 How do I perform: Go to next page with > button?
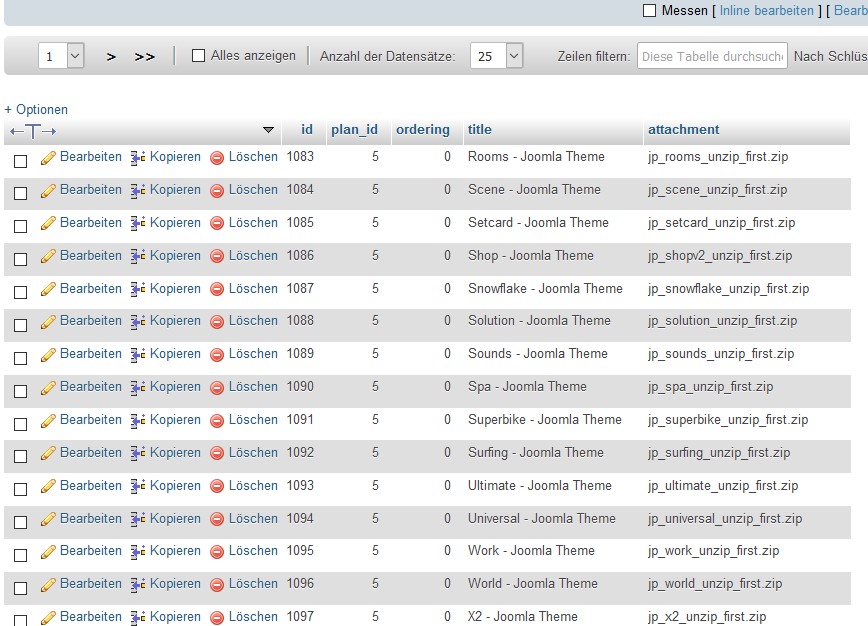pyautogui.click(x=111, y=56)
